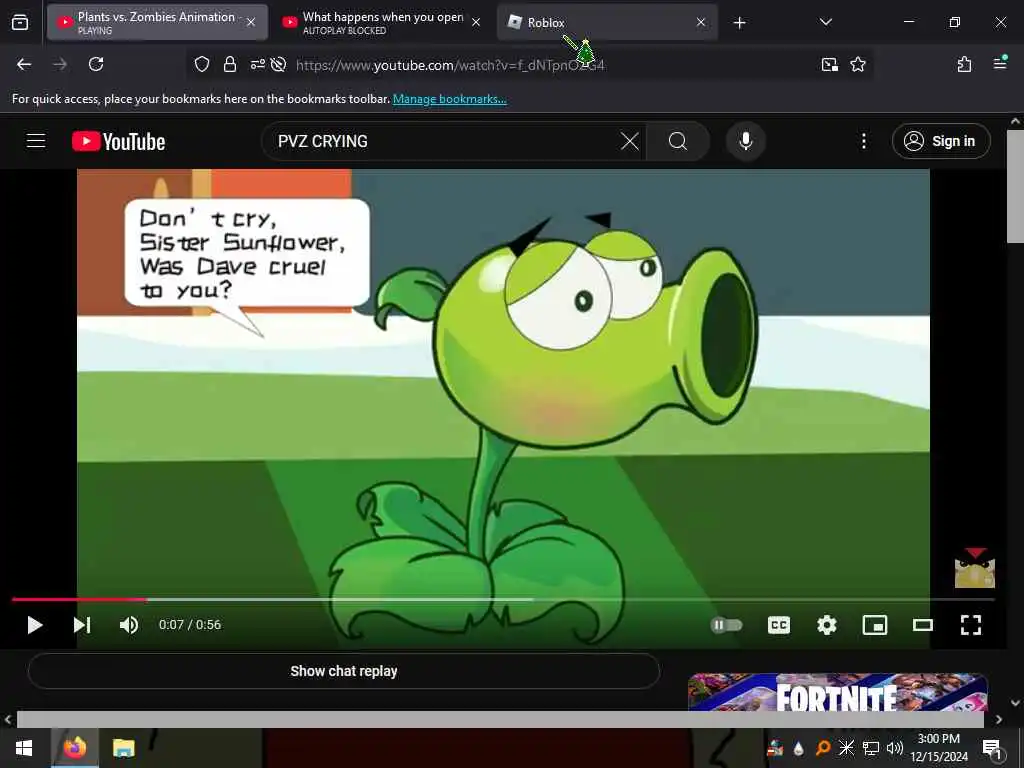
Task: Run the YouTube search magnifier button
Action: coord(678,141)
